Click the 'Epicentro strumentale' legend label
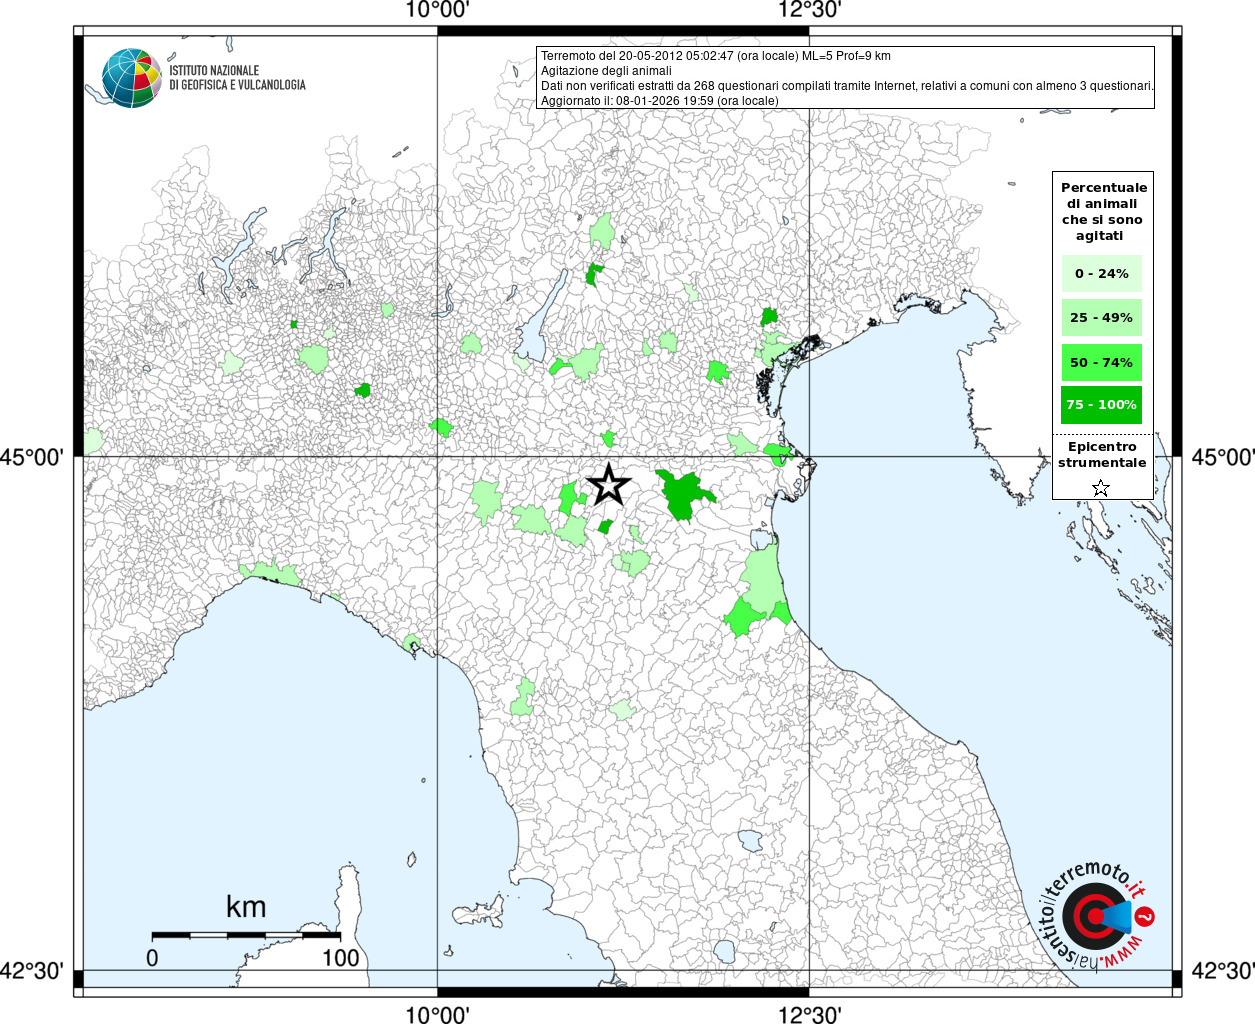Screen dimensions: 1255x1024 click(1102, 455)
